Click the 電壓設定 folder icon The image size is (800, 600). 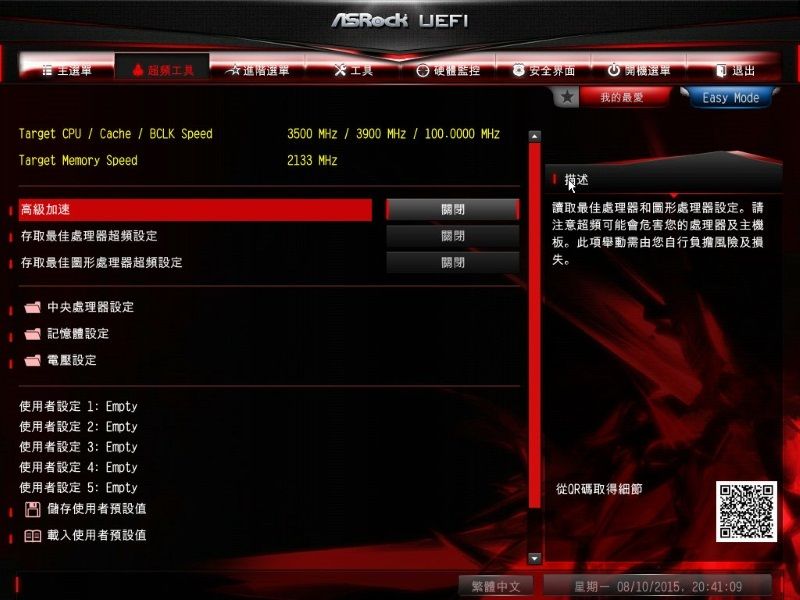[33, 360]
